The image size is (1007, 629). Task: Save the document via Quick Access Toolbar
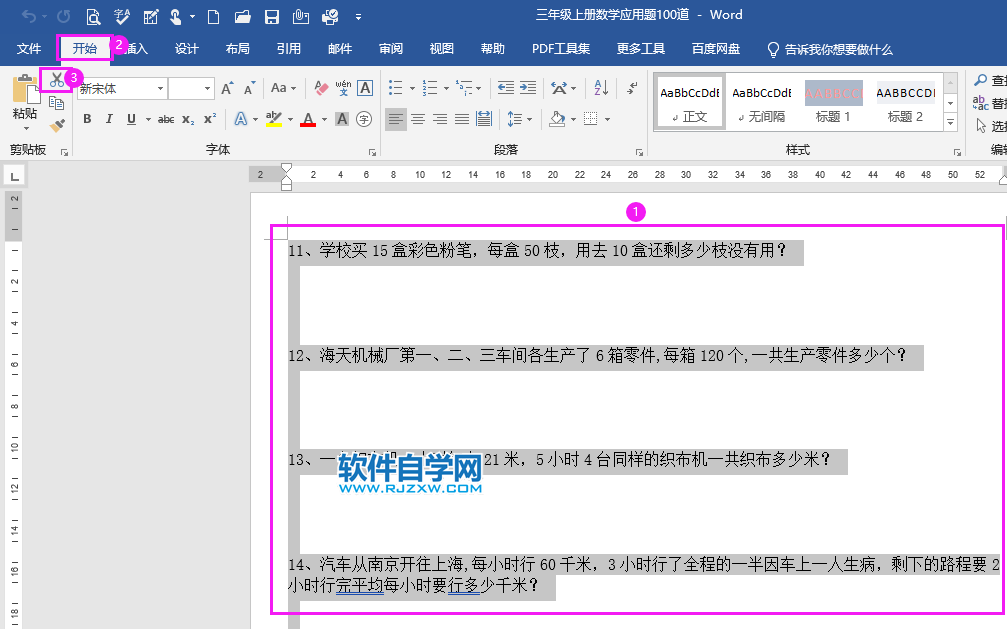(272, 15)
